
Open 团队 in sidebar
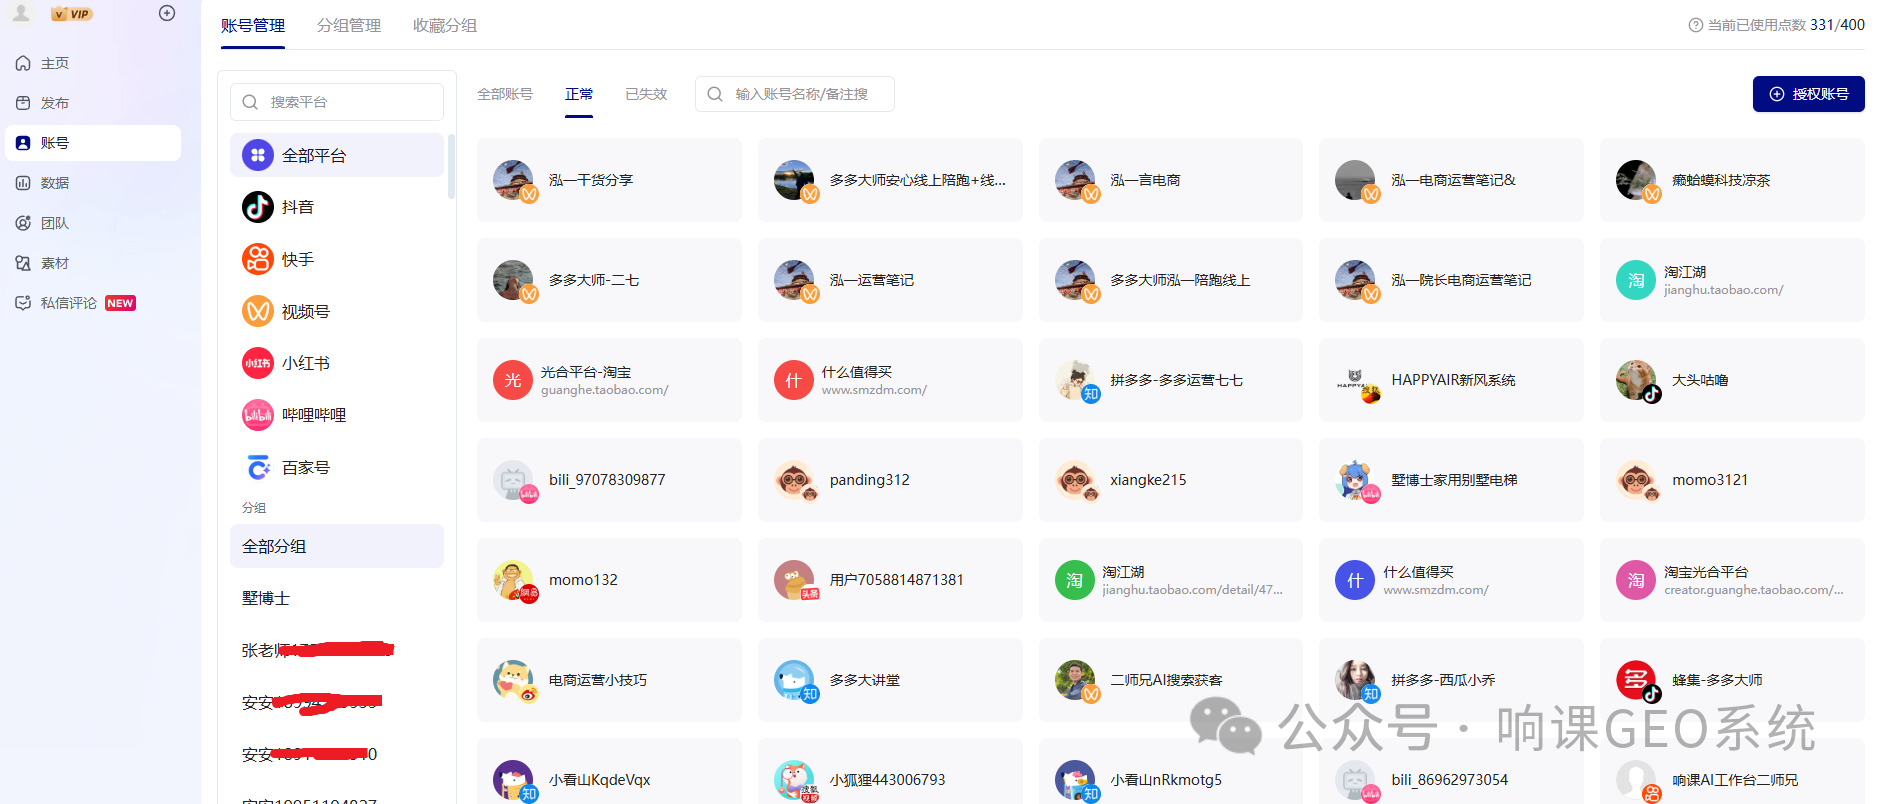pyautogui.click(x=93, y=223)
